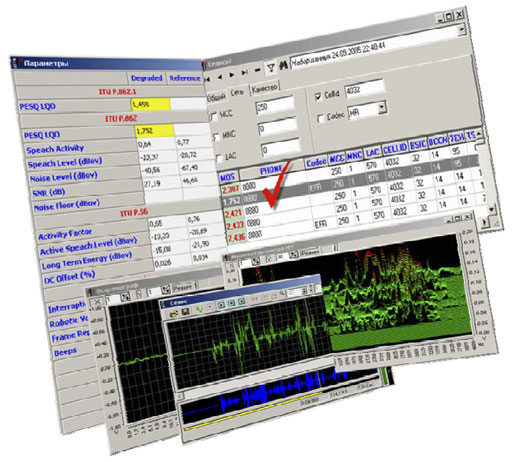
Task: Open search with the binoculars icon
Action: click(283, 65)
